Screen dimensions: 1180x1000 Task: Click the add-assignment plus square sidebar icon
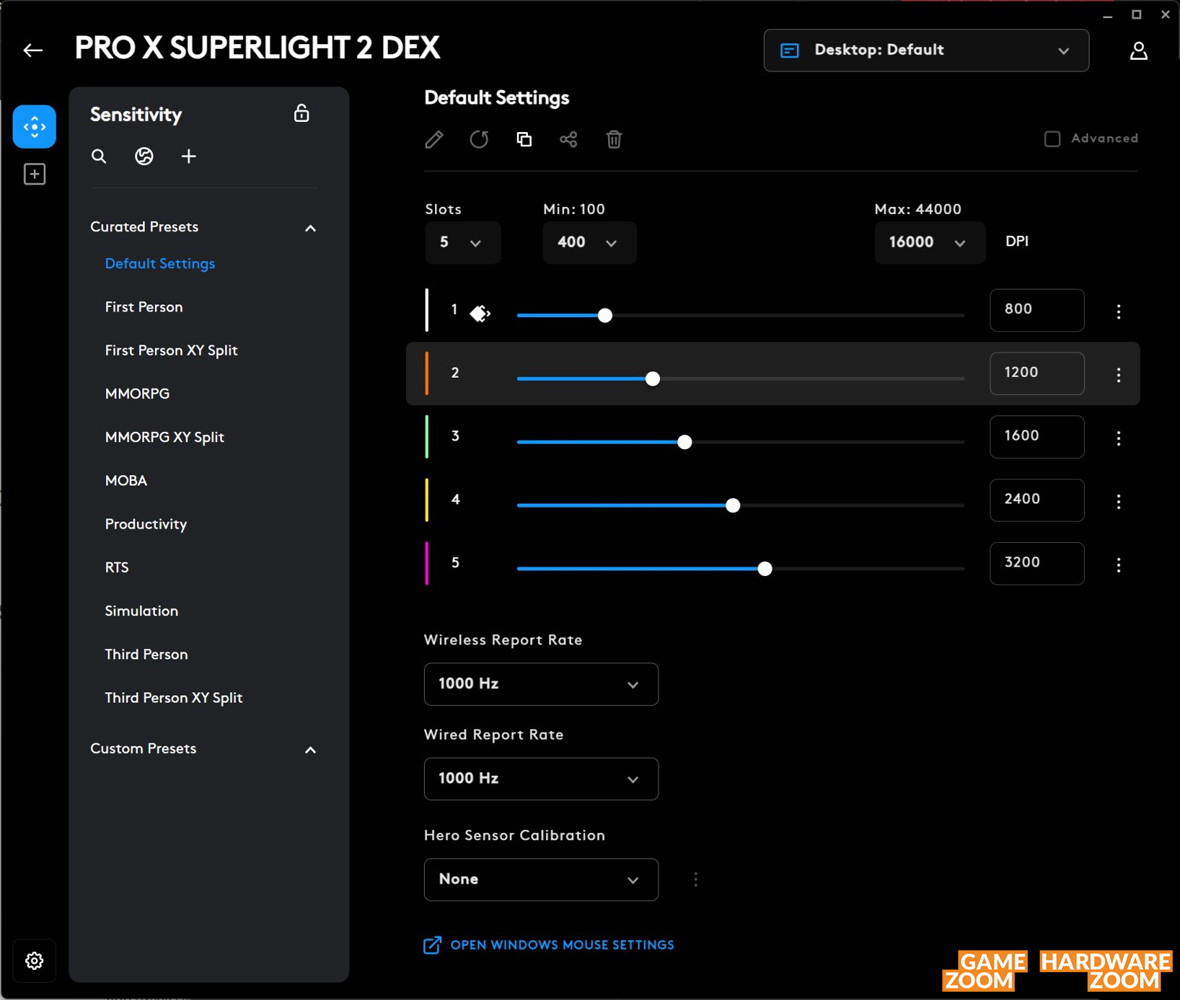[x=35, y=175]
